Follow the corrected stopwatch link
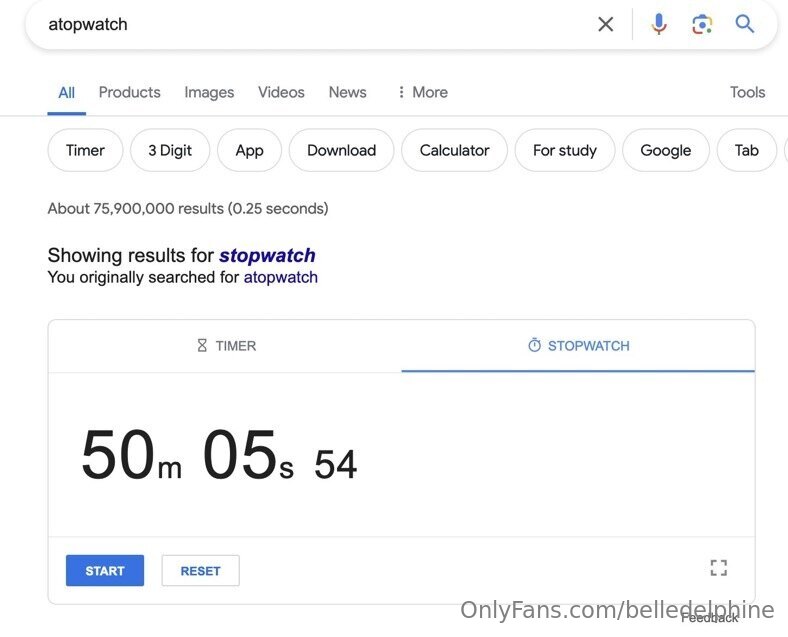 click(267, 255)
